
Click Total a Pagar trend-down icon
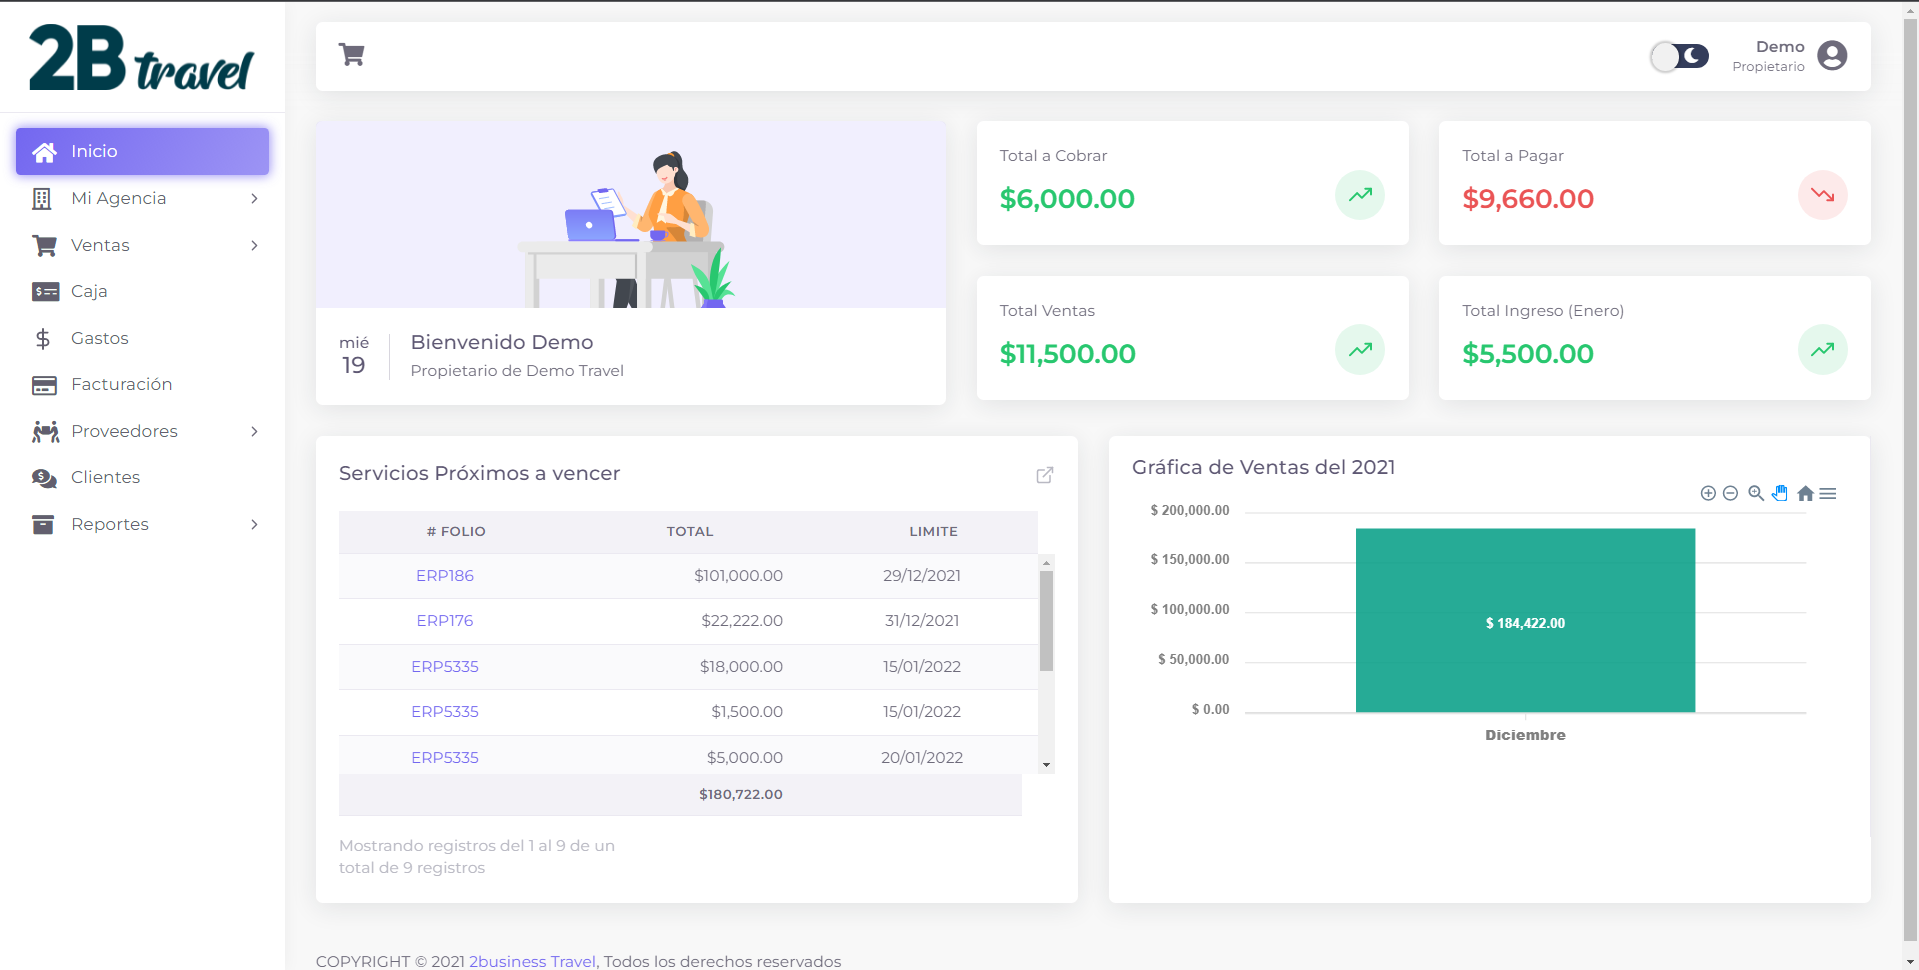(x=1822, y=195)
